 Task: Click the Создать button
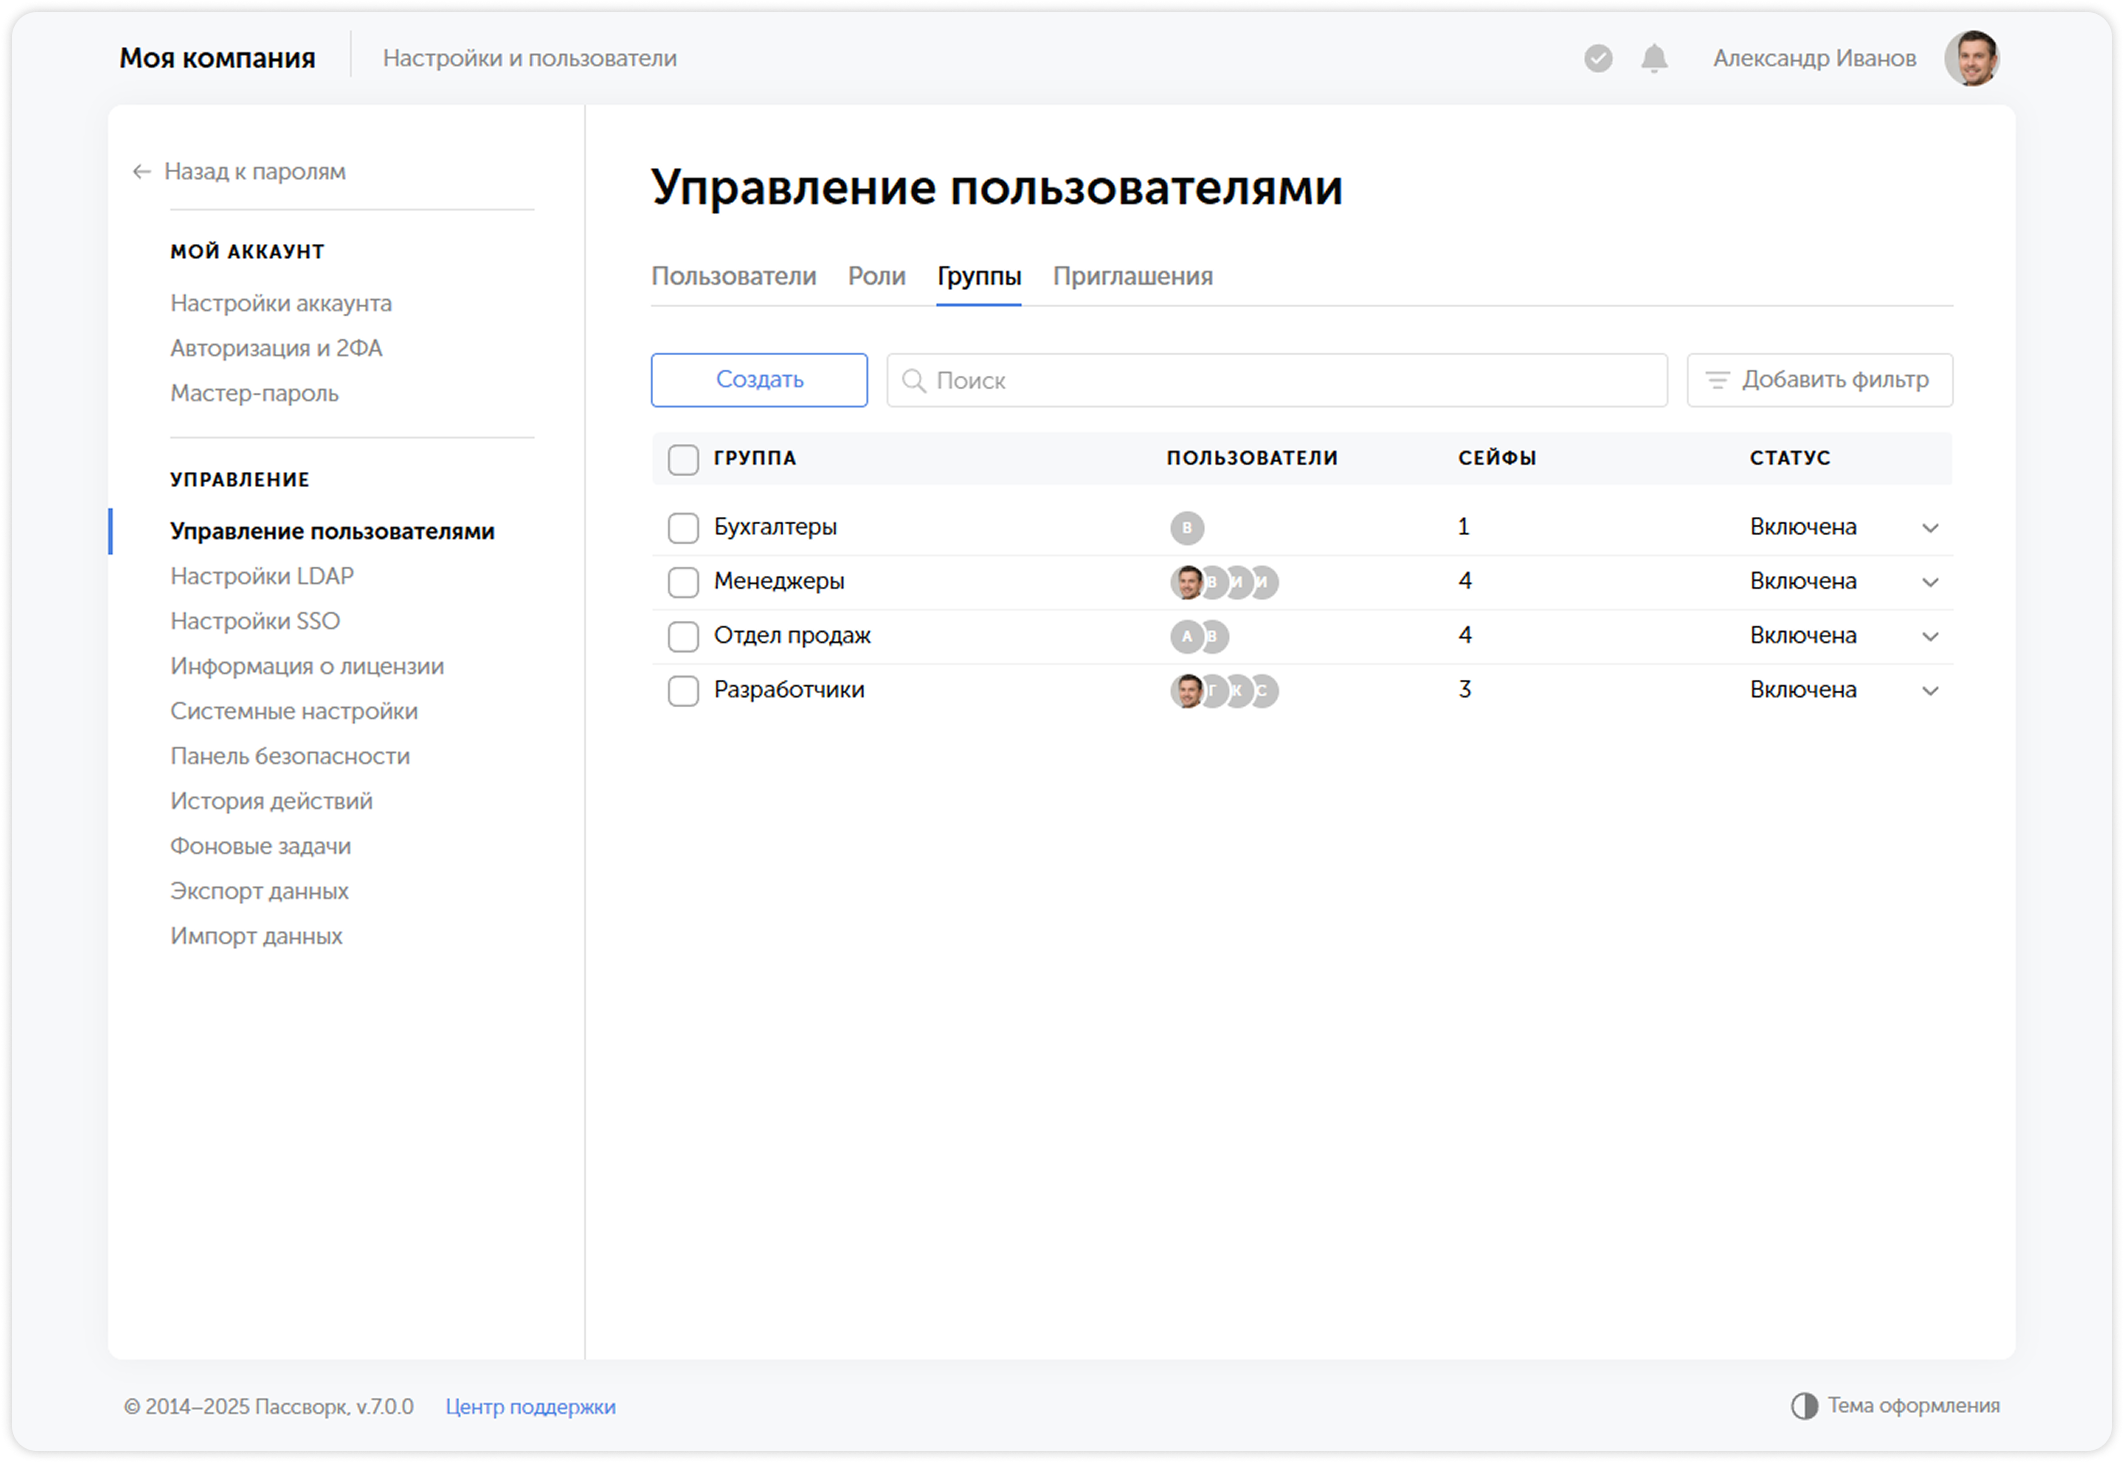(x=758, y=380)
